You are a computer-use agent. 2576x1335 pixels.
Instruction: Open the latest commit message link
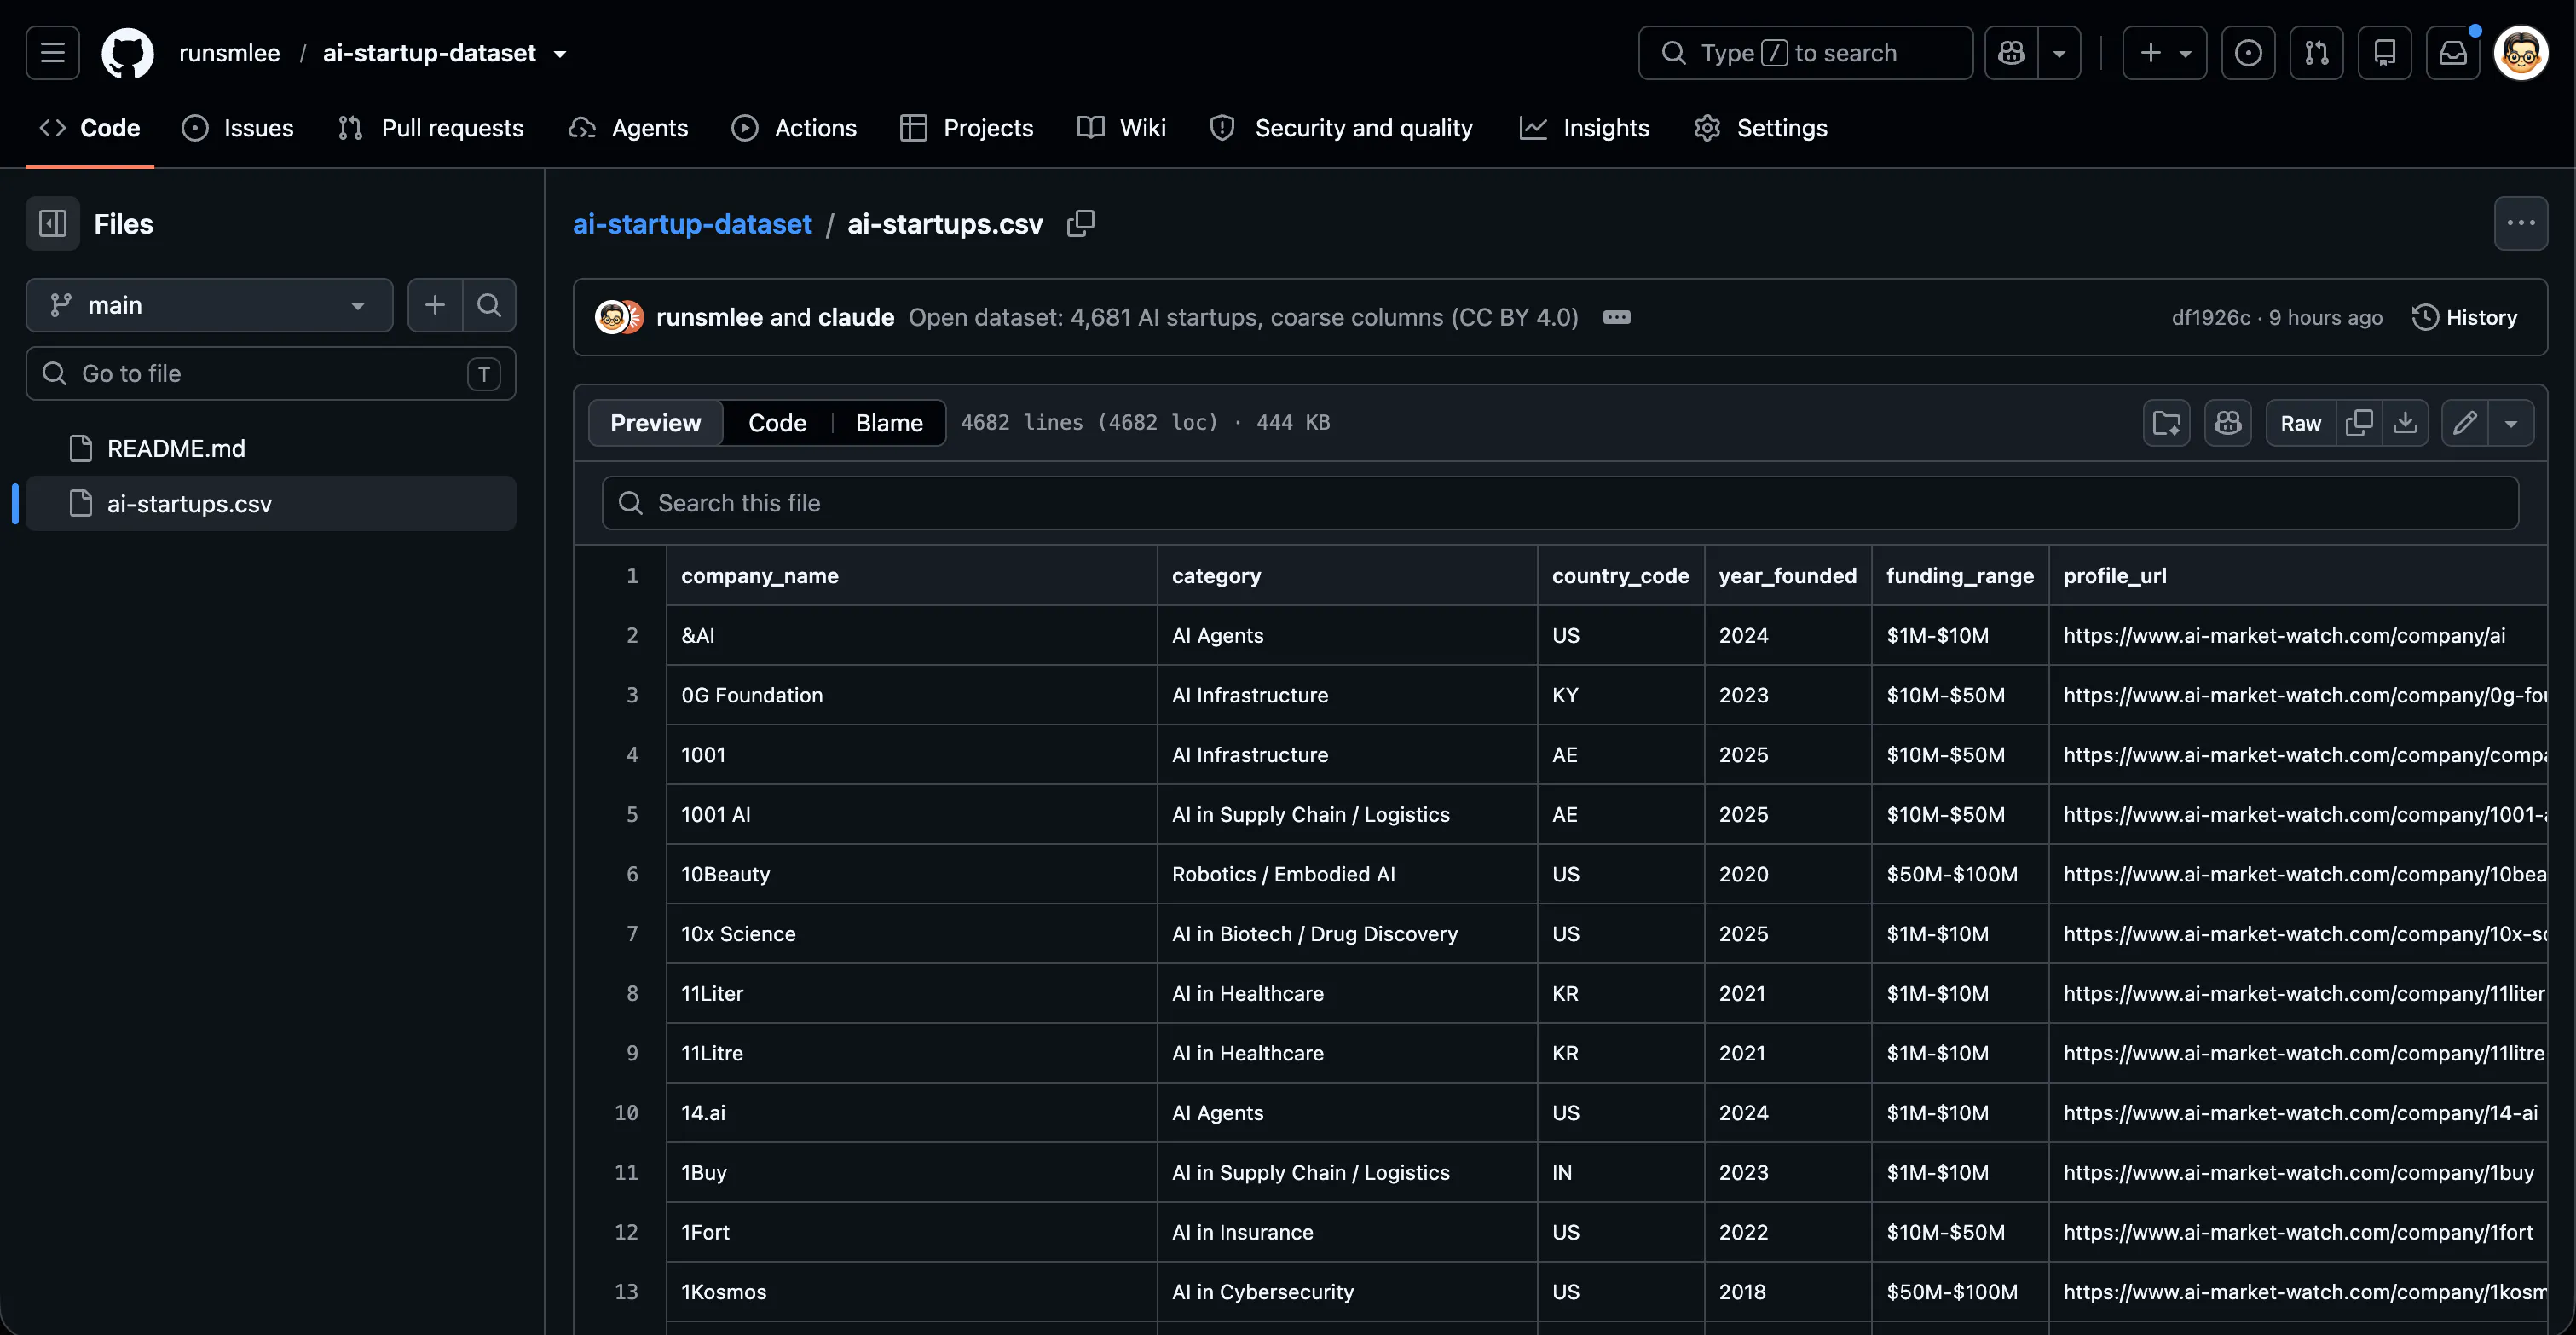click(x=1243, y=317)
